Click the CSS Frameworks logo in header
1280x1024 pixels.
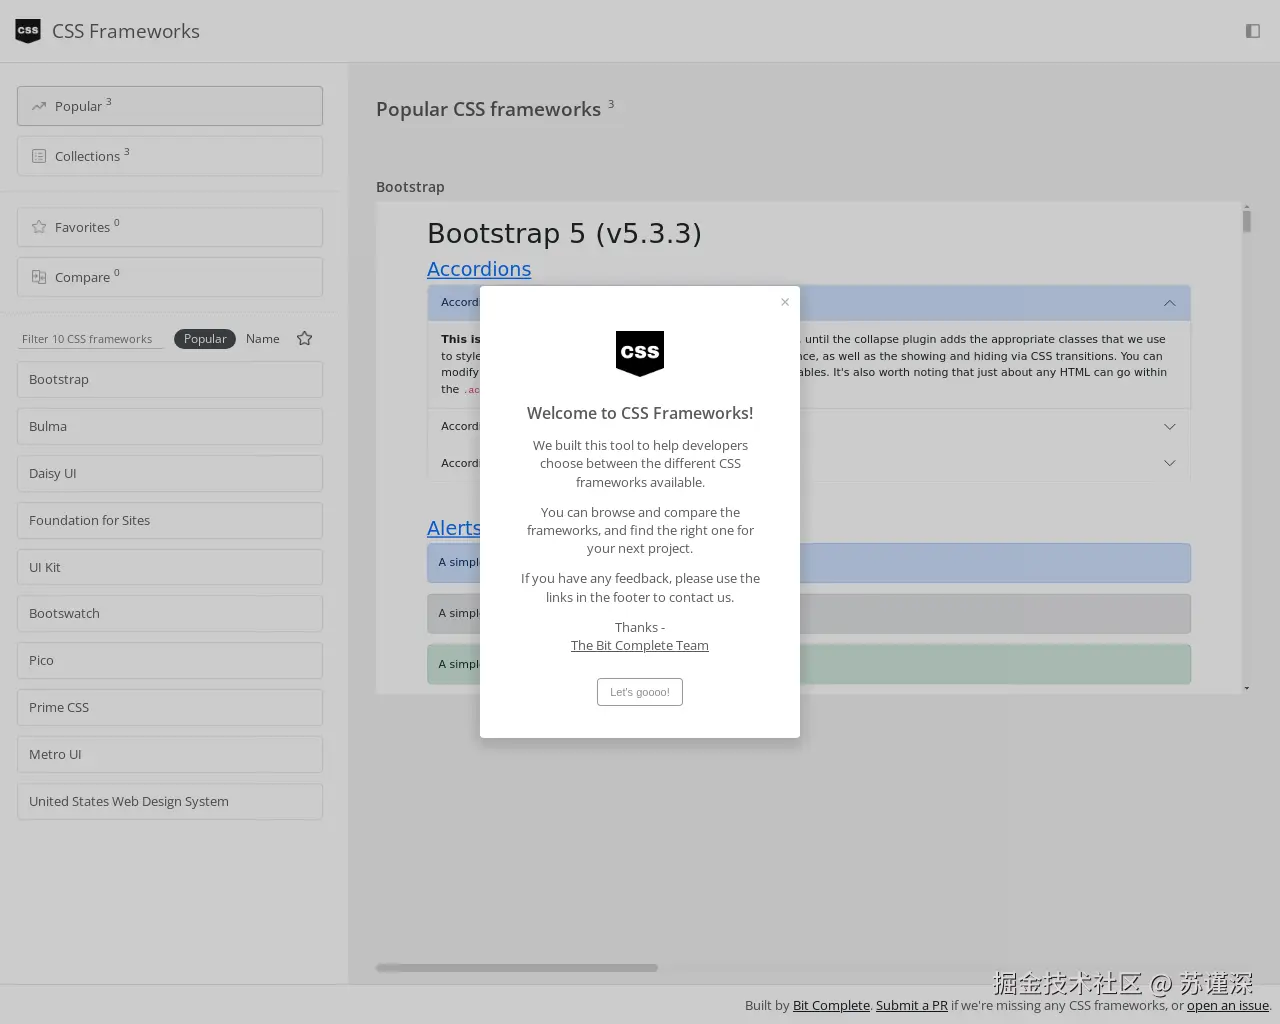tap(28, 31)
